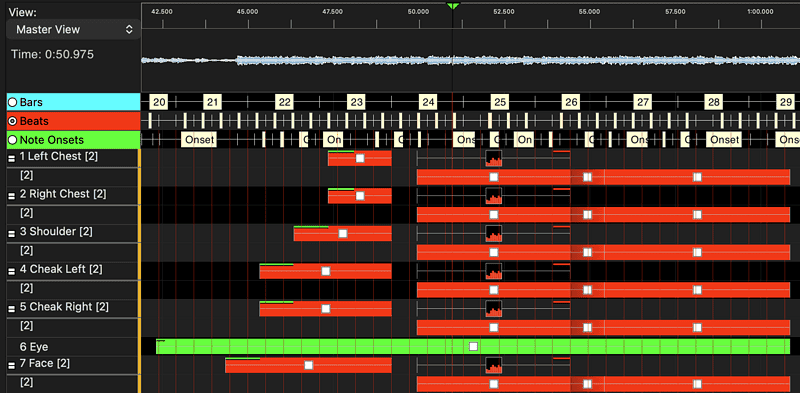The height and width of the screenshot is (393, 800).
Task: Collapse layers of 3 Shoulder model
Action: coord(11,233)
